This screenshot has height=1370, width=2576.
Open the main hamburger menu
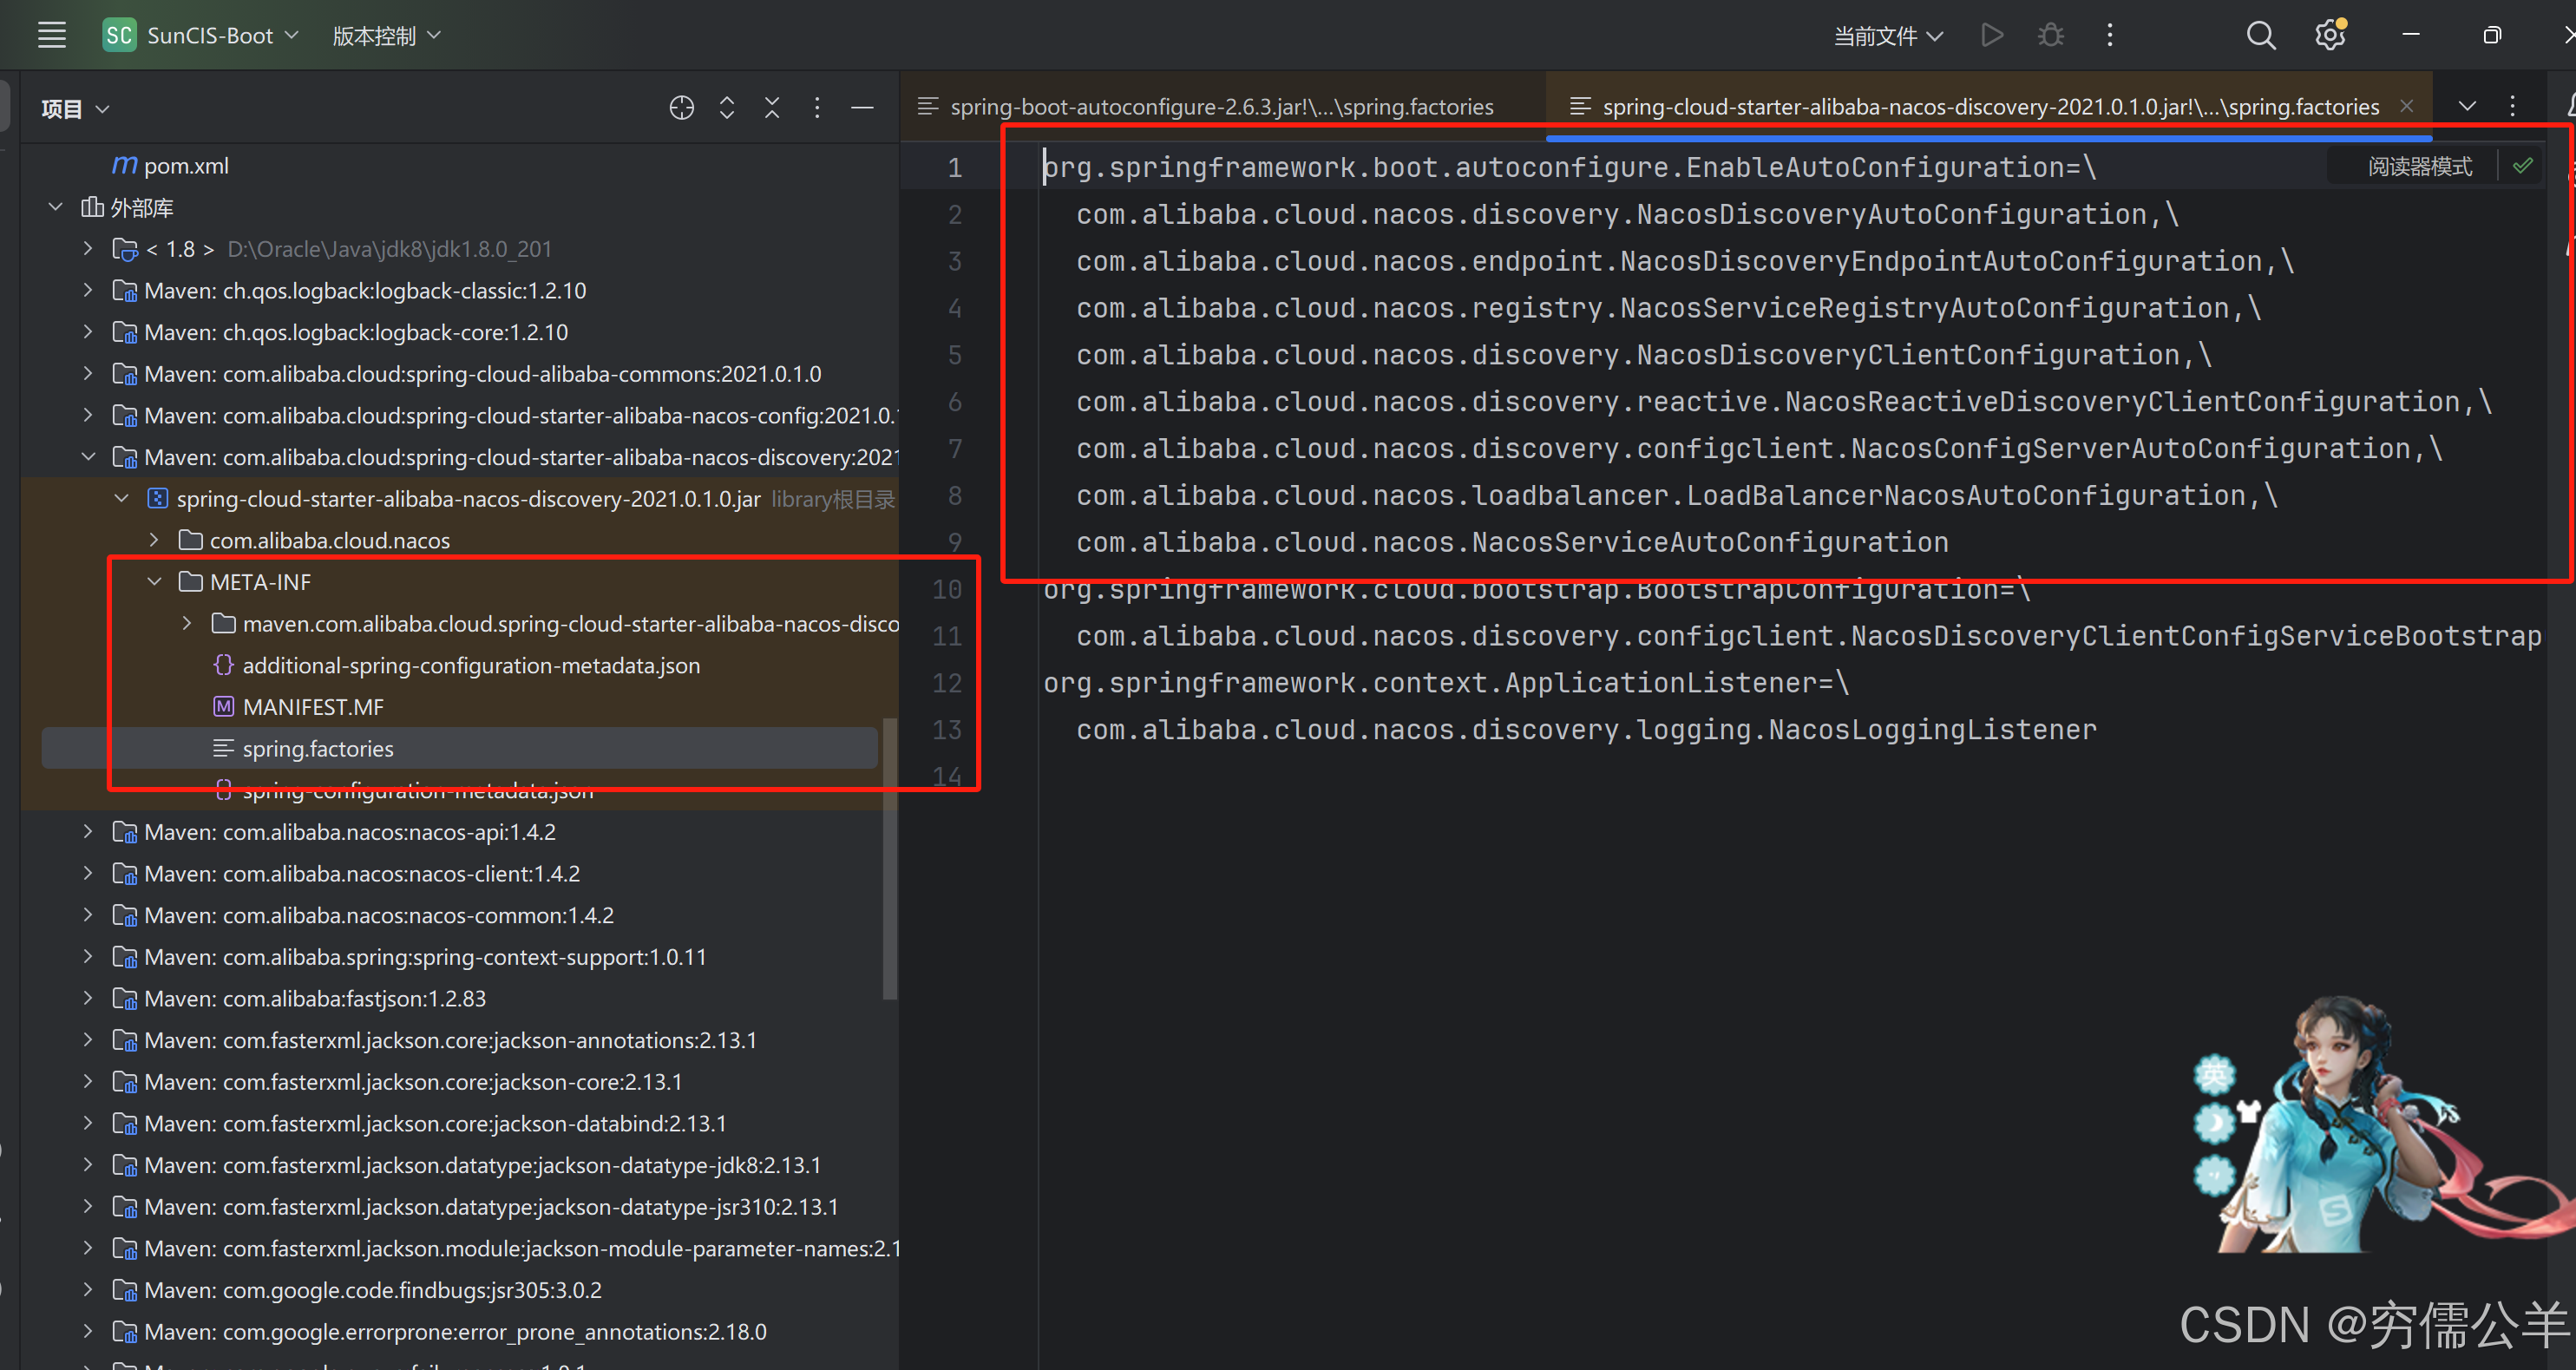[51, 36]
